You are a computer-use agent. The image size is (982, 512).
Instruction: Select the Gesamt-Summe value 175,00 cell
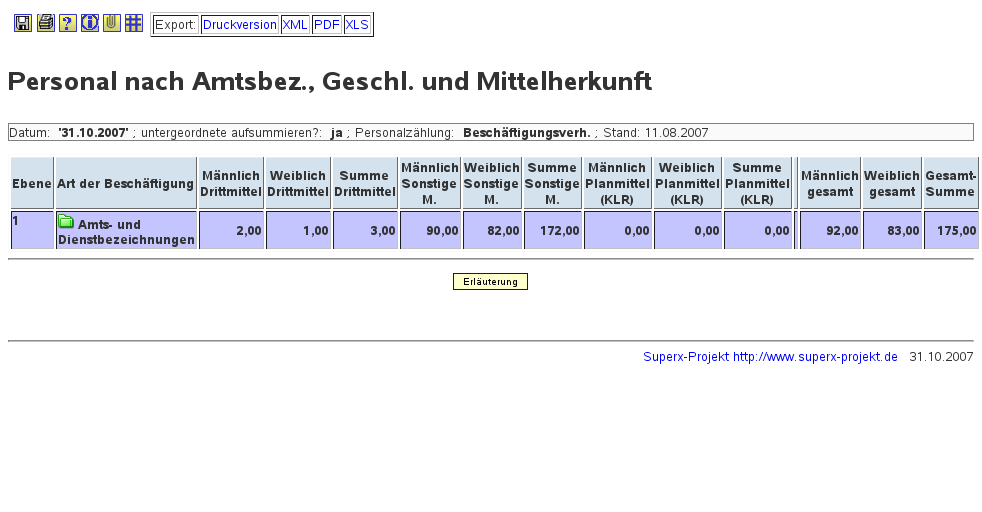(x=950, y=231)
